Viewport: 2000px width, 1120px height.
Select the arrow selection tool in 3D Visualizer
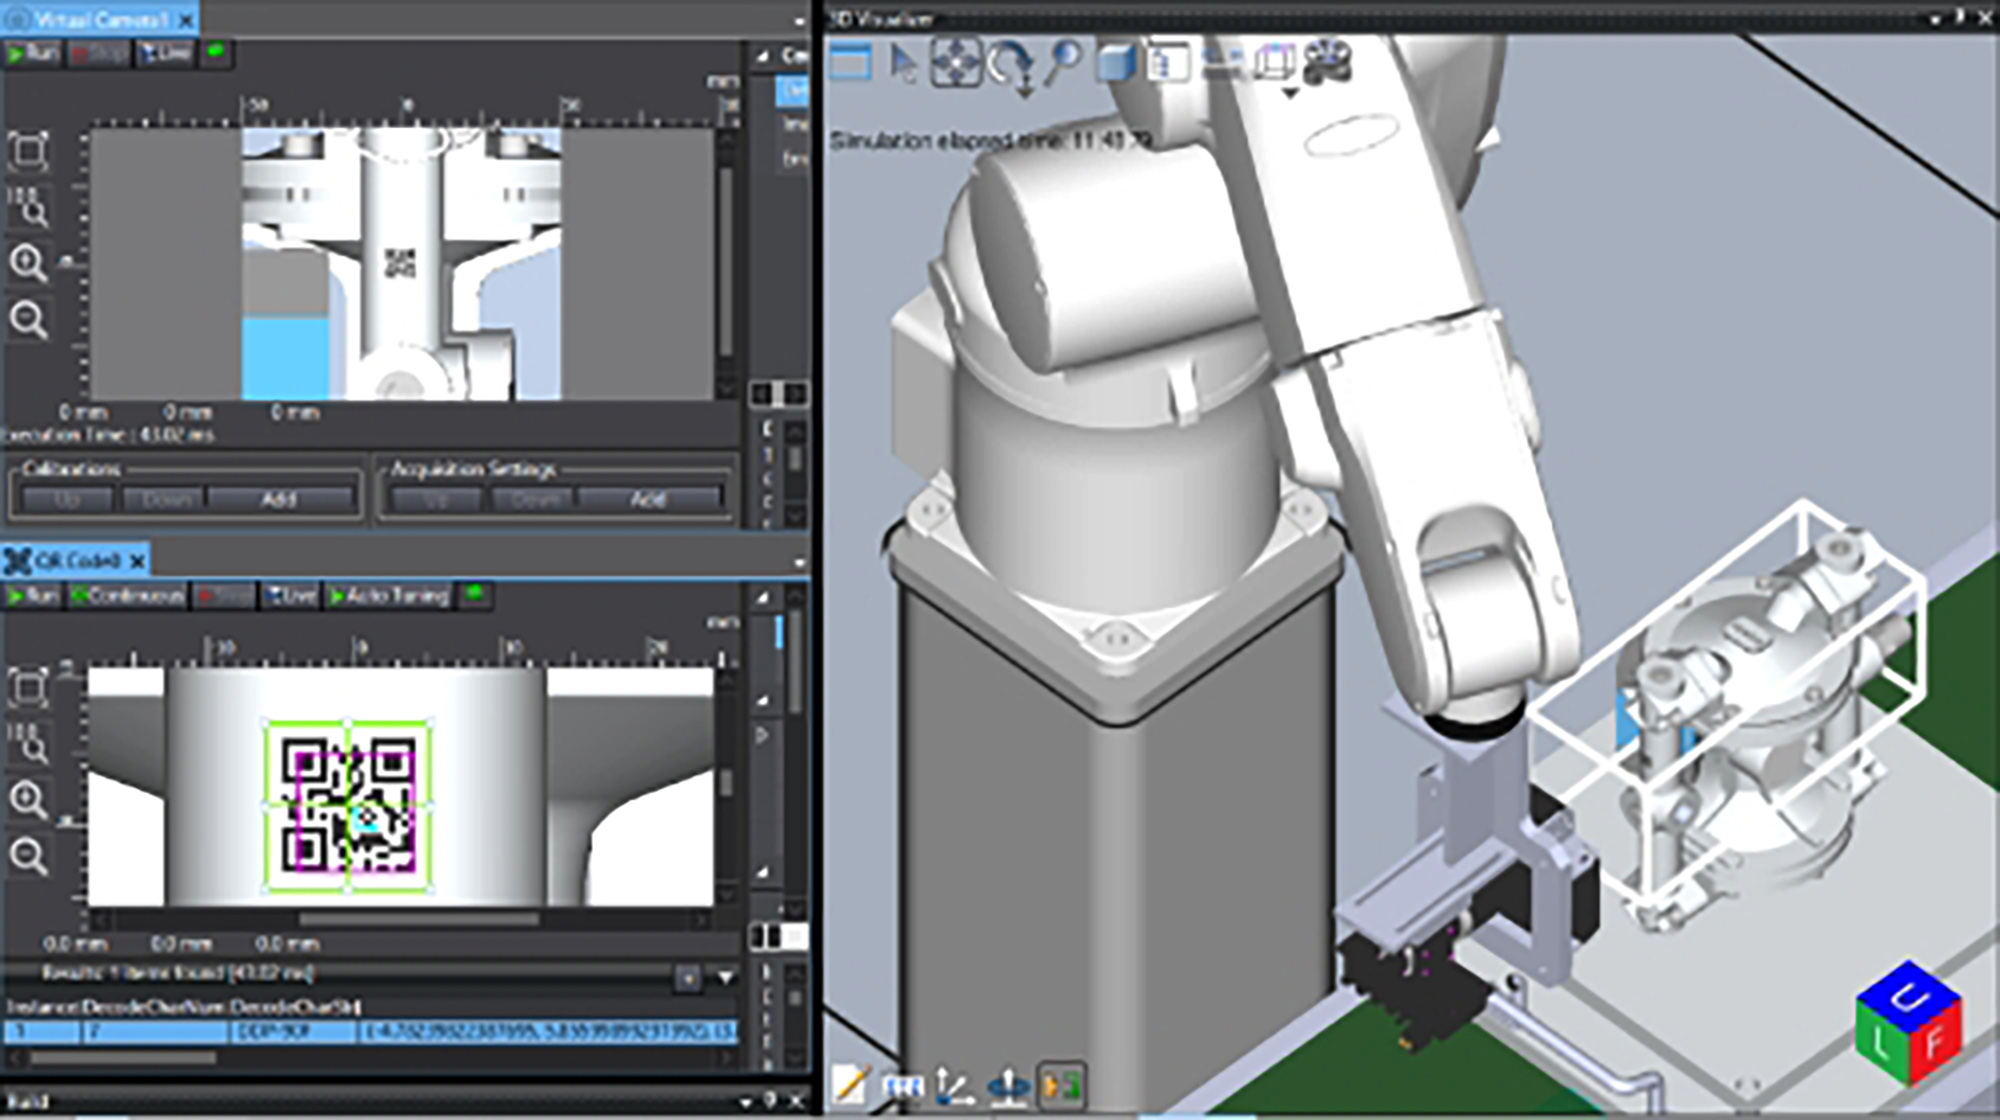pyautogui.click(x=901, y=62)
